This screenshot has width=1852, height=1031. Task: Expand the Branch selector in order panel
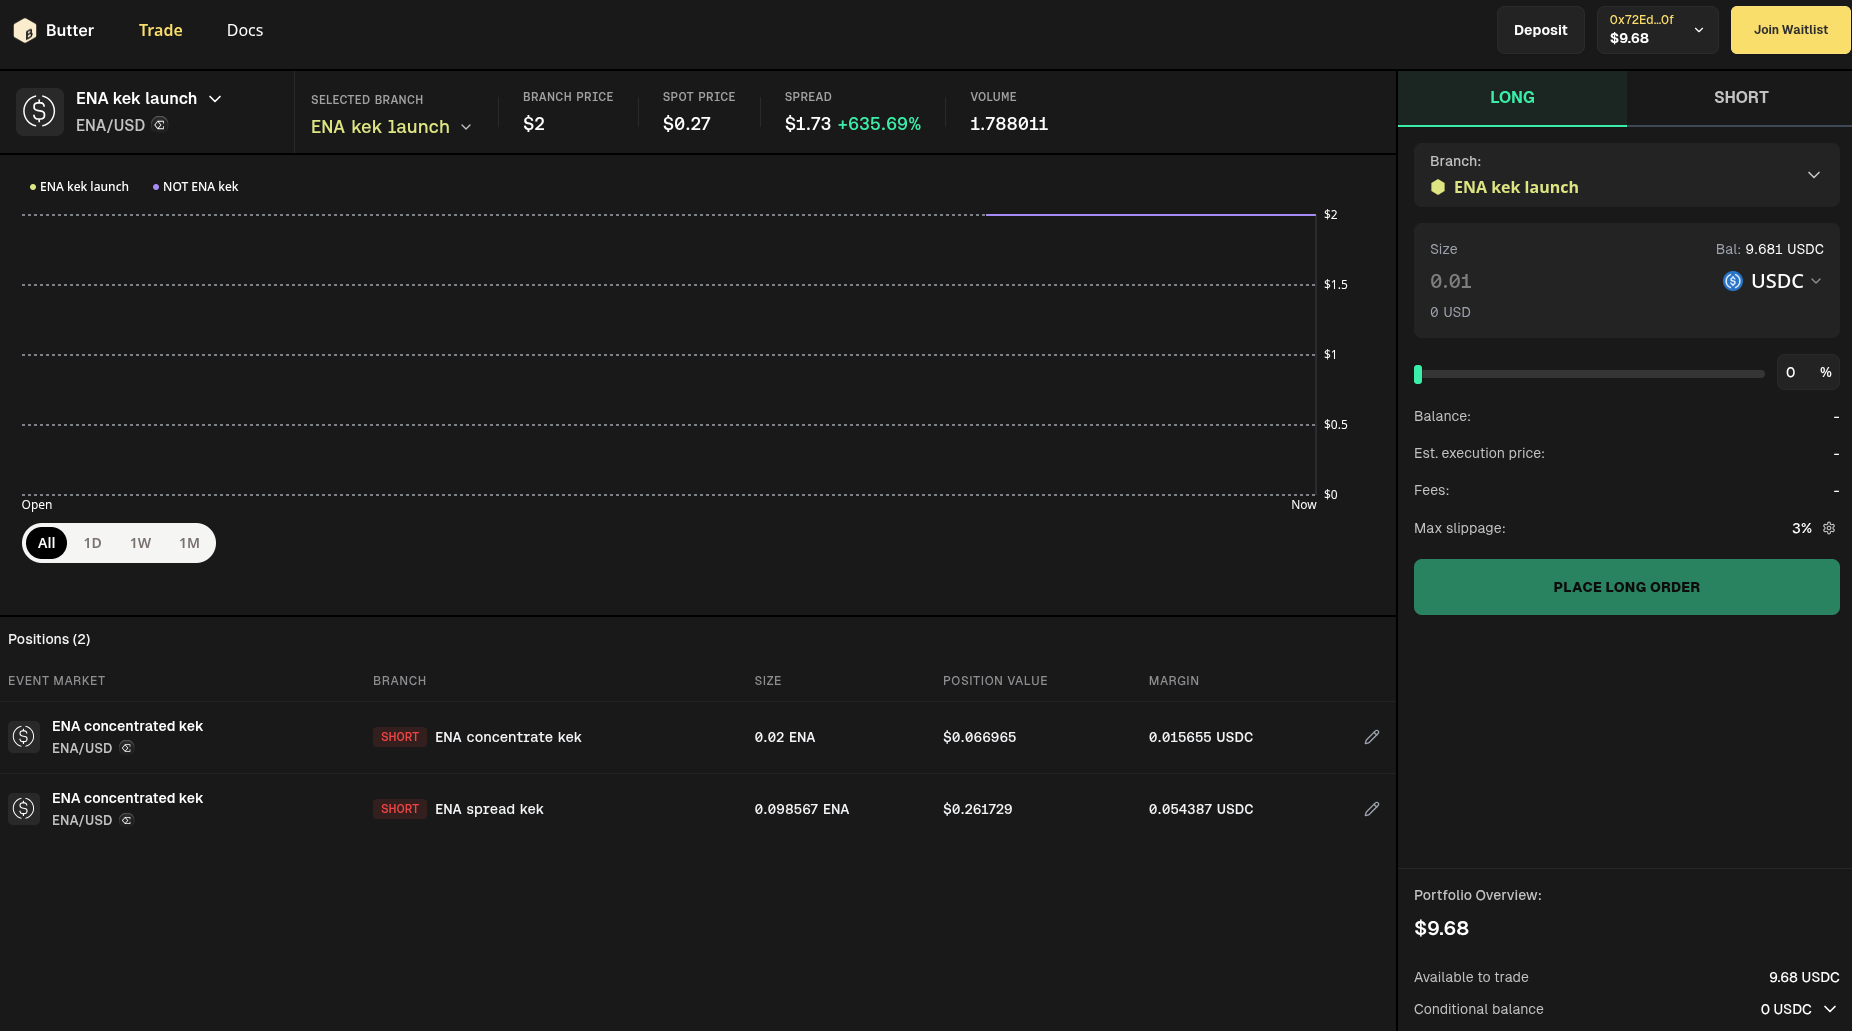tap(1626, 175)
